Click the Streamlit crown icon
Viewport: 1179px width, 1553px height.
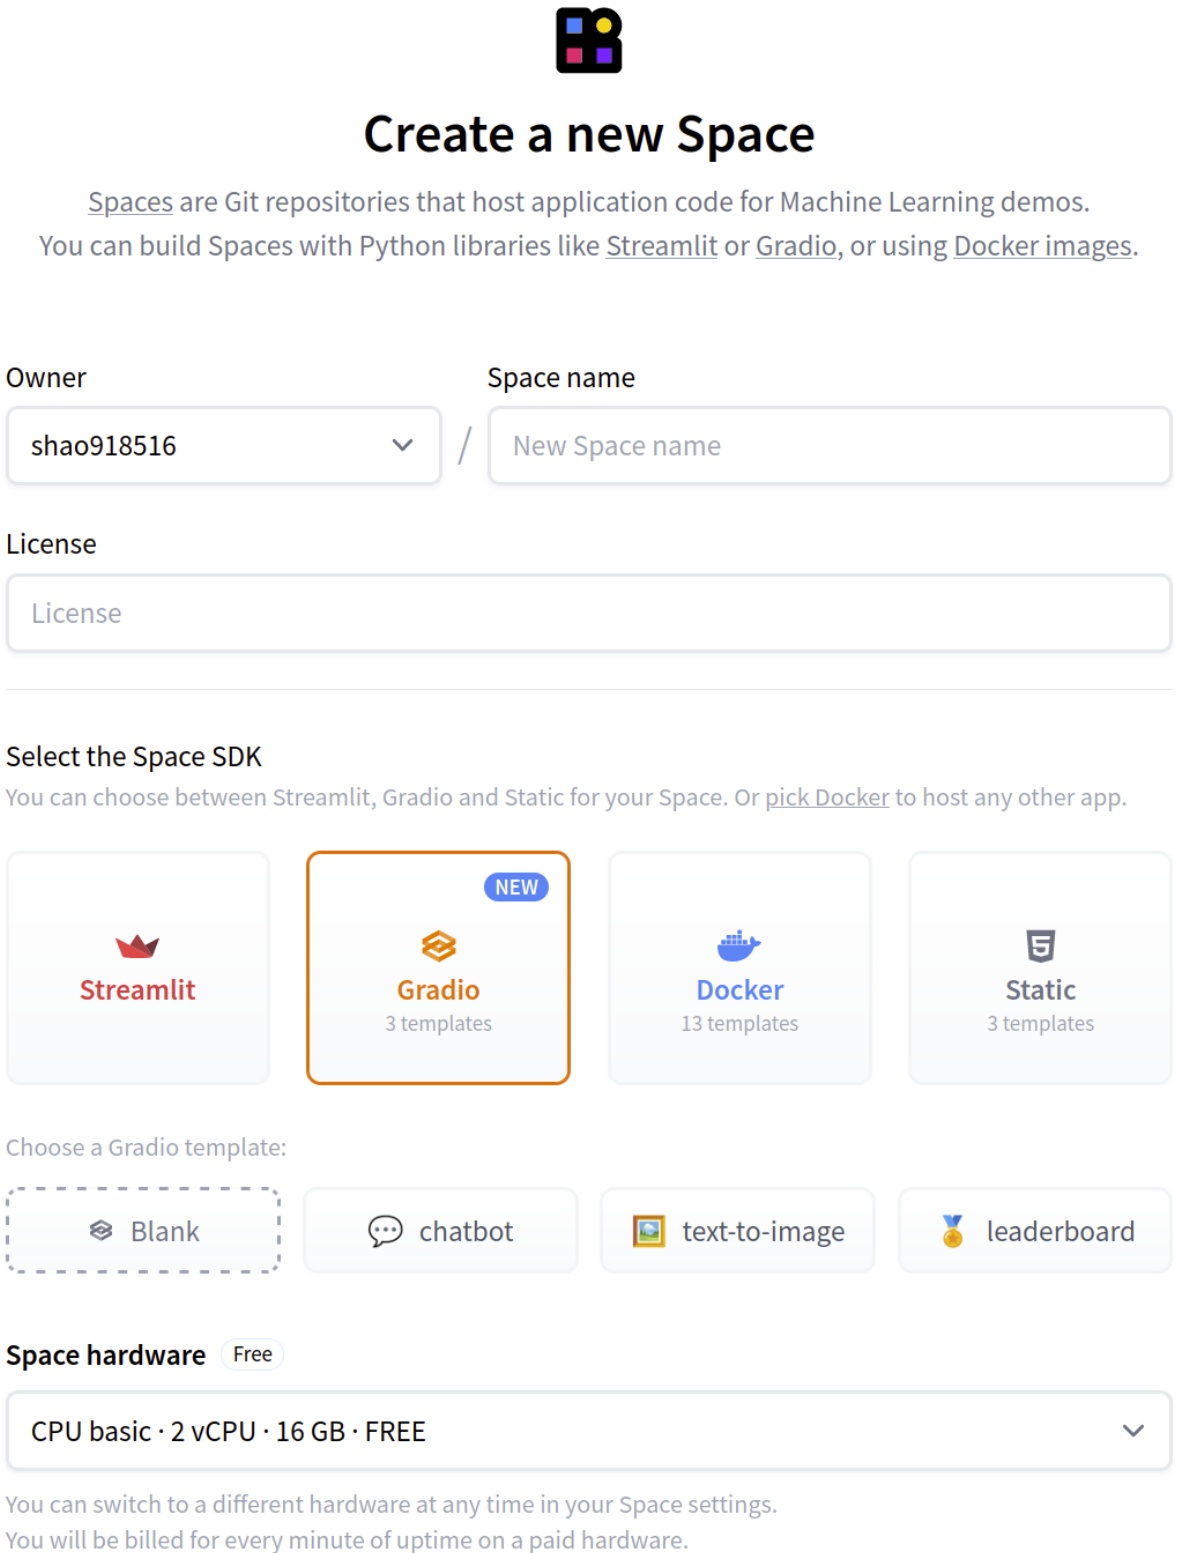(x=137, y=945)
